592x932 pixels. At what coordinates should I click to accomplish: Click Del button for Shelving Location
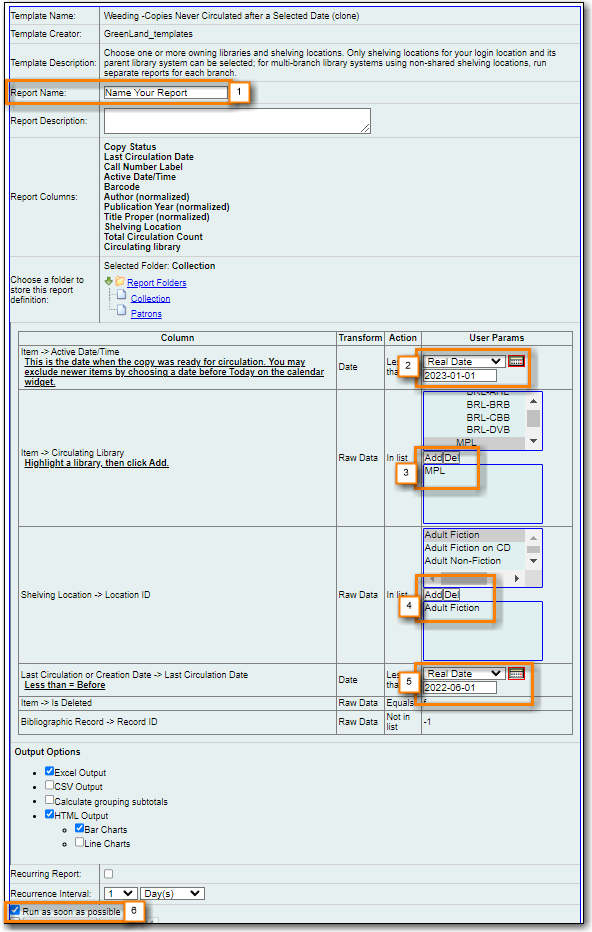click(452, 594)
